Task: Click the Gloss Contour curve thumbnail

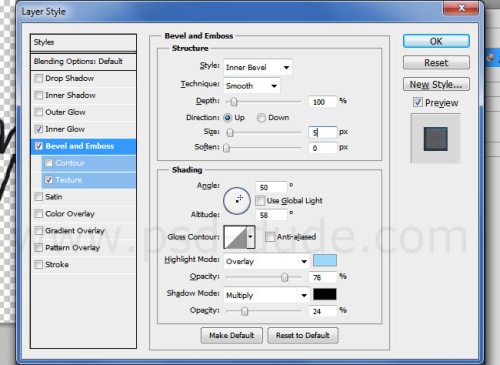Action: (235, 237)
